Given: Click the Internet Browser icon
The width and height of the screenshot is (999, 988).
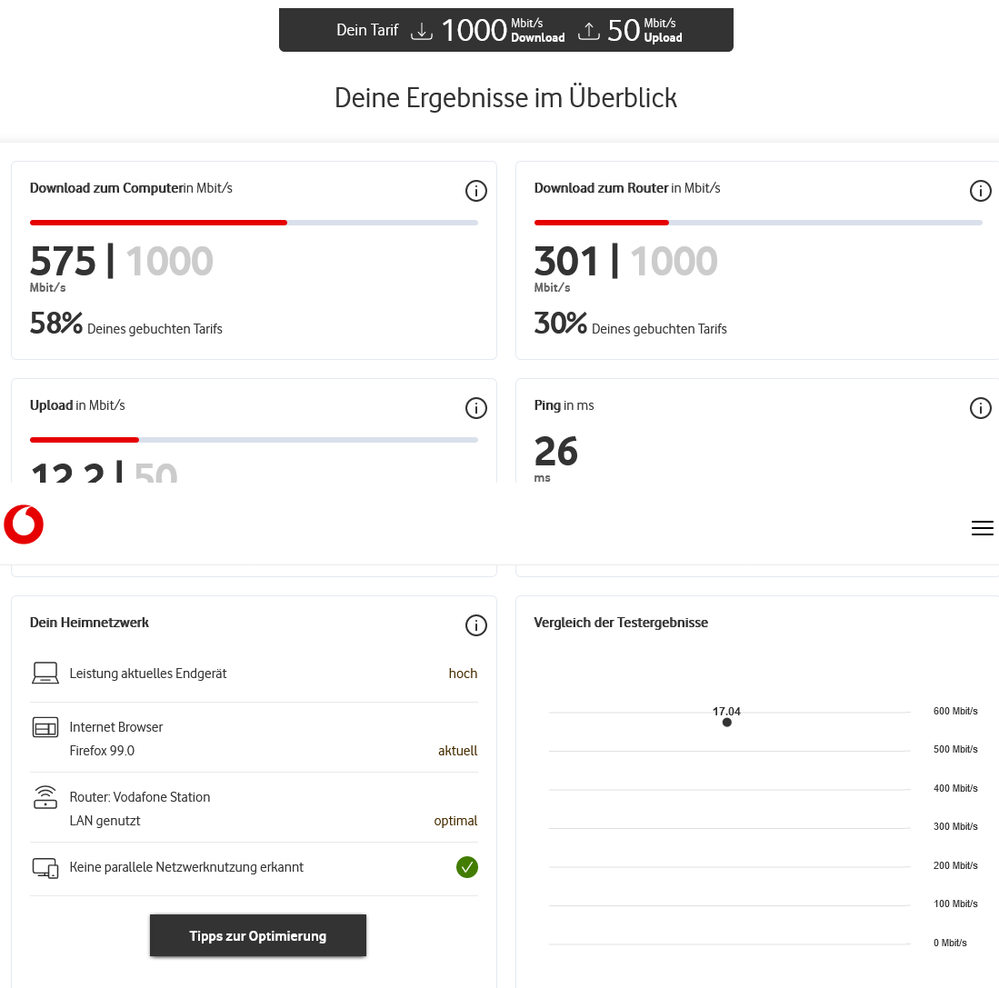Looking at the screenshot, I should (45, 728).
